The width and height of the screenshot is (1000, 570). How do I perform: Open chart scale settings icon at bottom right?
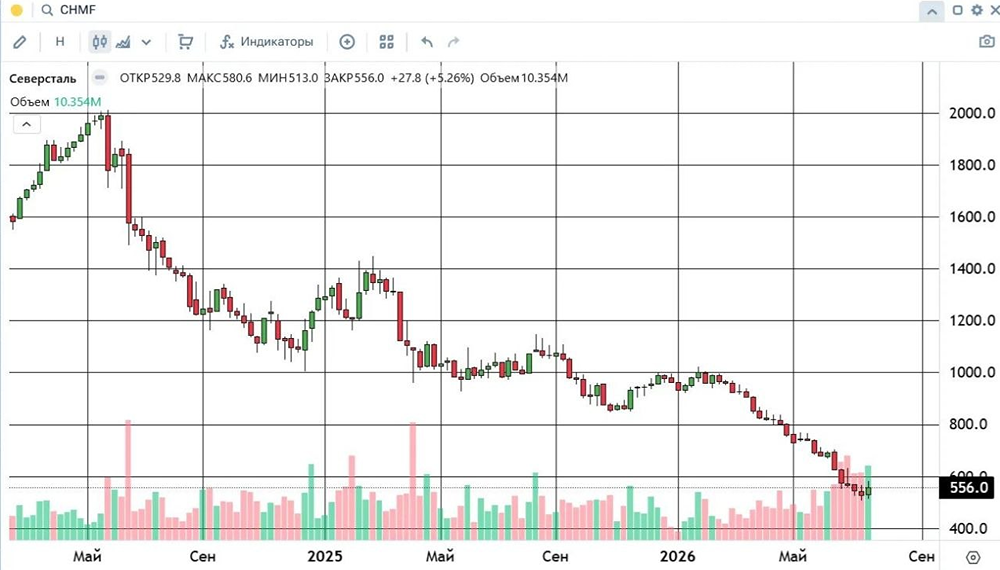click(x=973, y=557)
